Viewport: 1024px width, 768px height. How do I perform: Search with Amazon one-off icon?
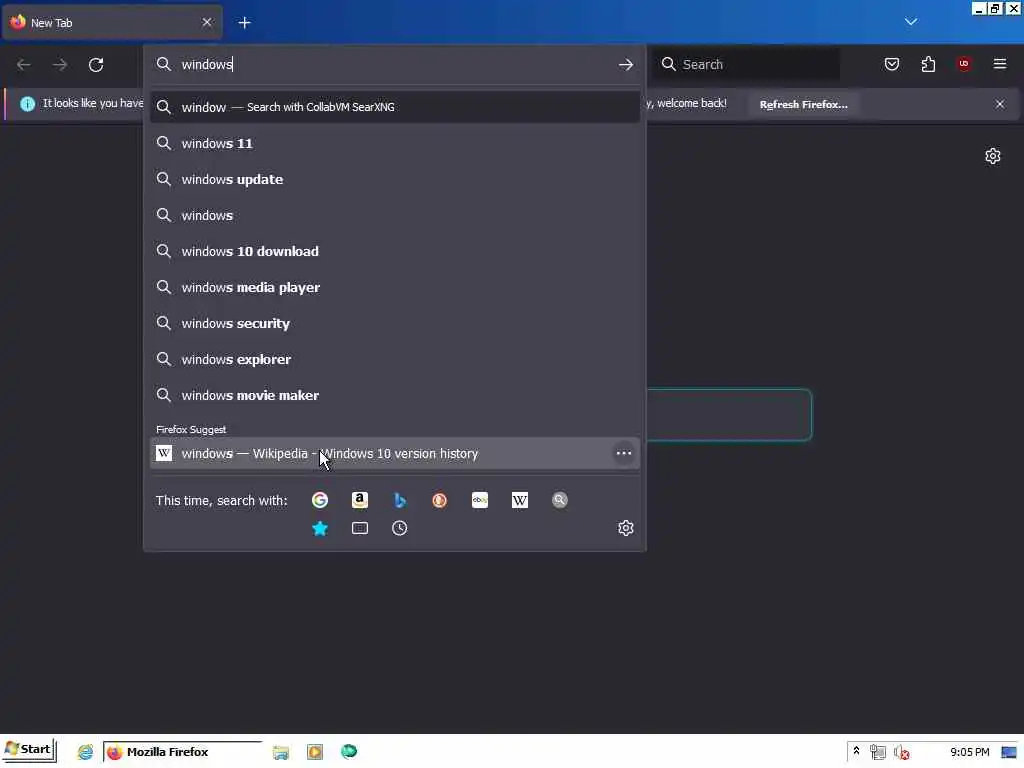360,500
